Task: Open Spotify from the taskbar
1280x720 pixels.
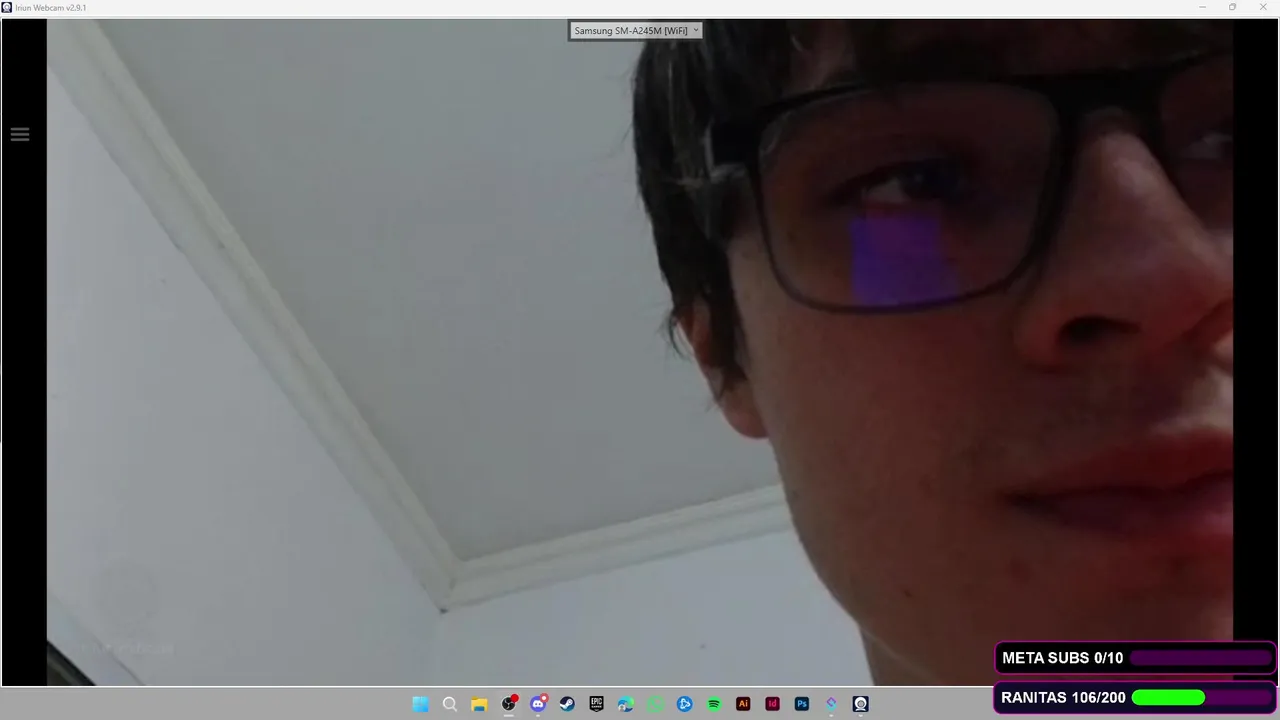Action: [714, 704]
